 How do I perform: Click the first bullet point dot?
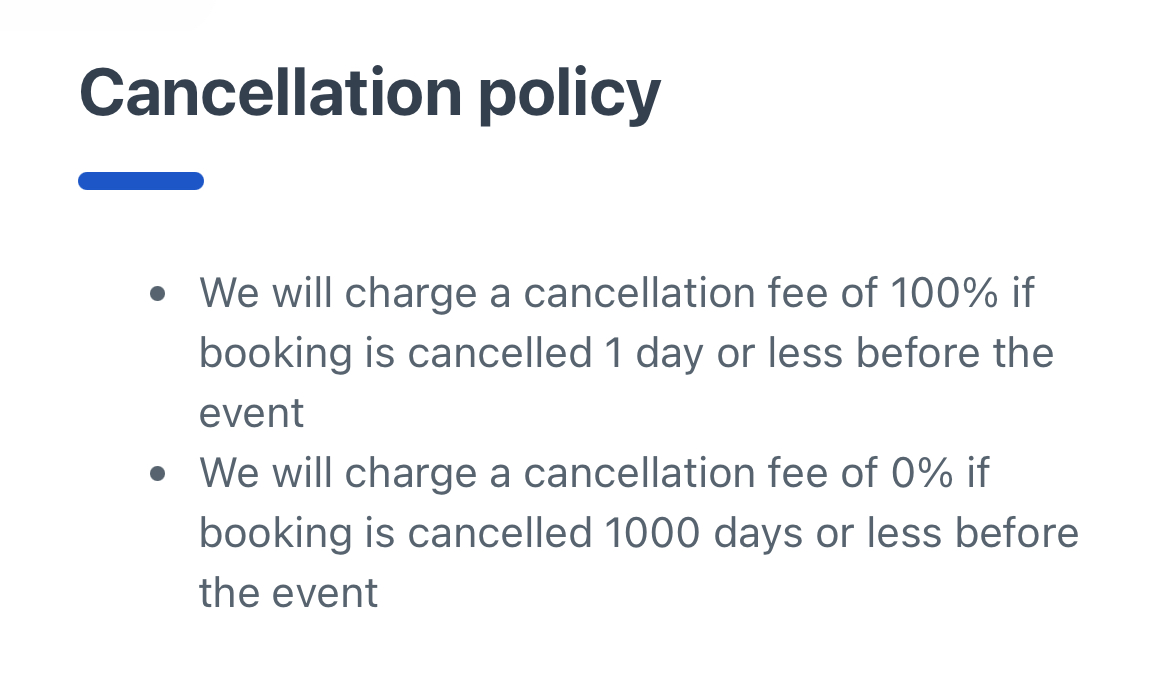(x=156, y=294)
